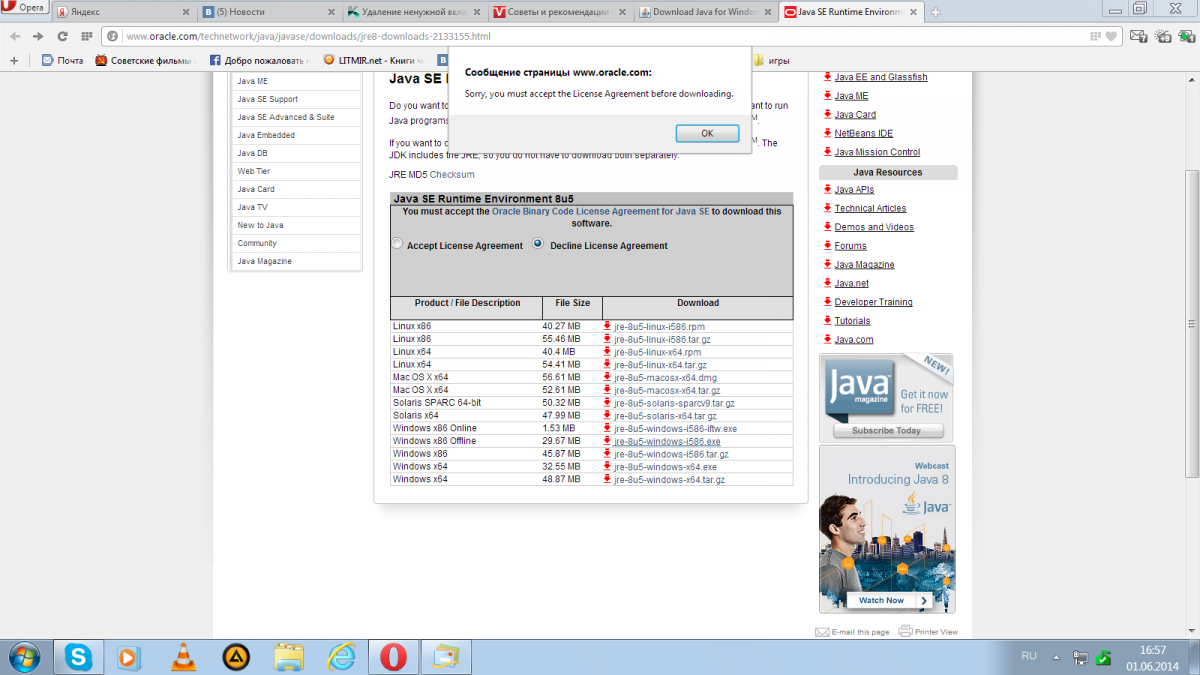Open the Windows Start menu

[x=22, y=657]
